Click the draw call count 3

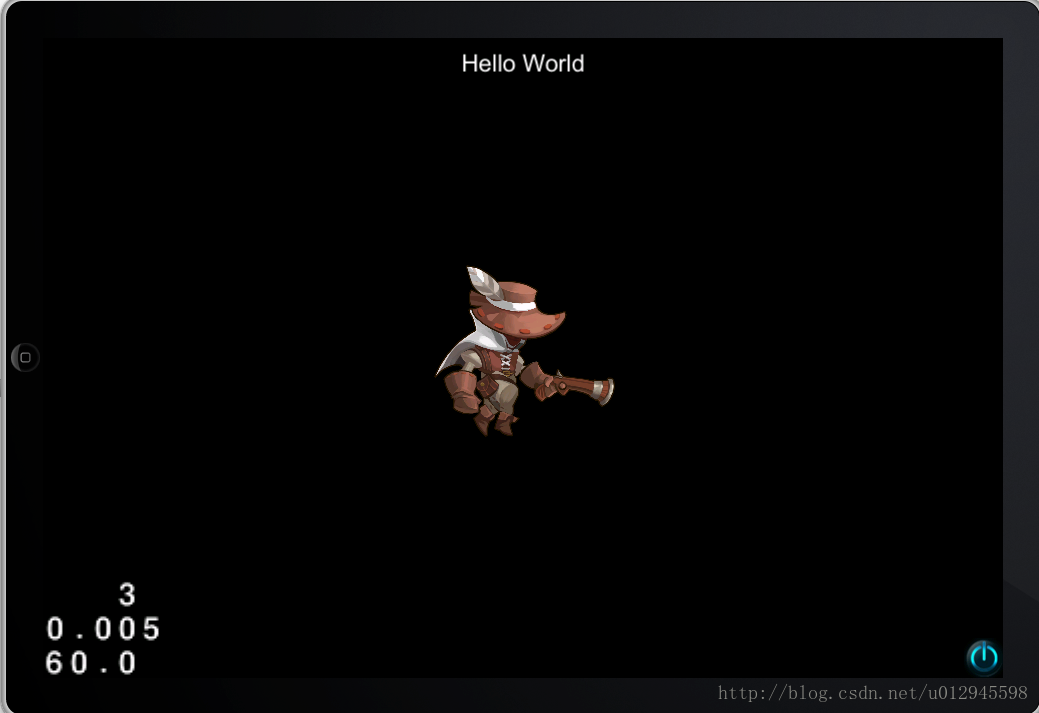point(127,594)
